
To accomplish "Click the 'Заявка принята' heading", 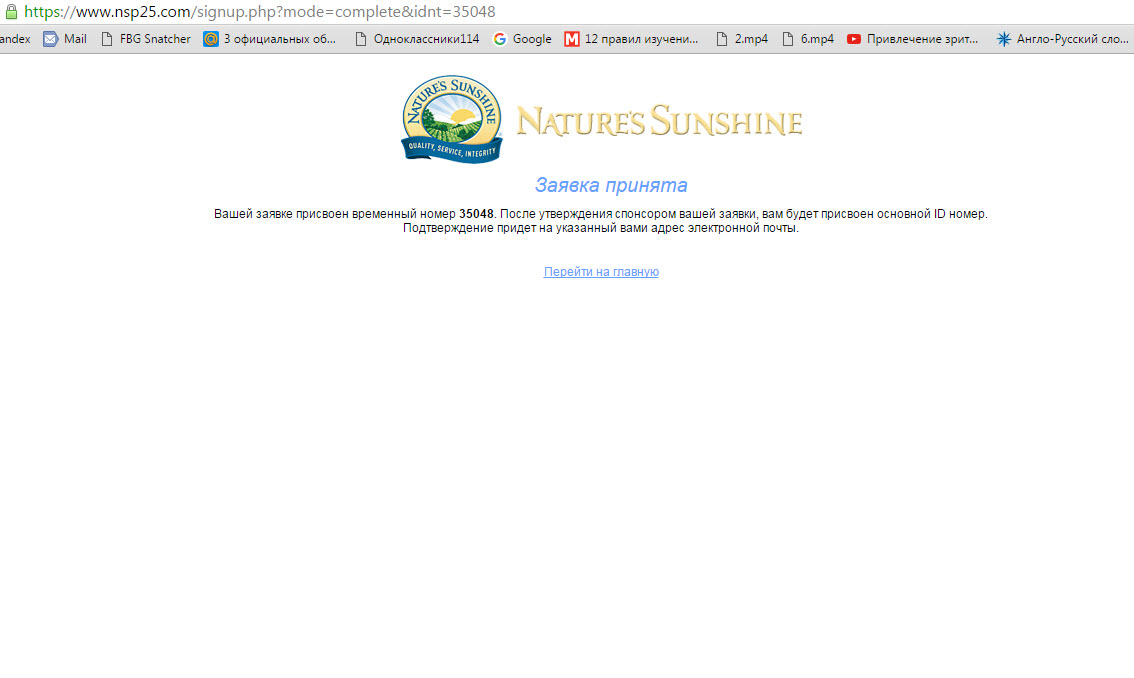I will point(611,185).
